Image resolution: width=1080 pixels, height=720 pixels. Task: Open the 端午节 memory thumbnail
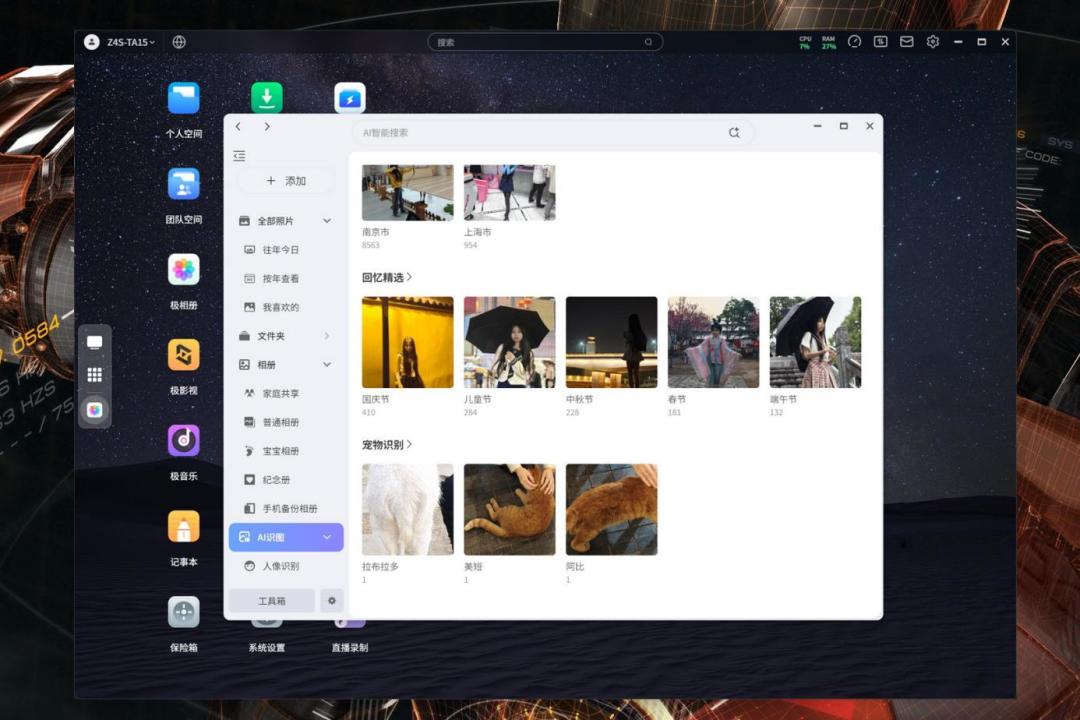coord(816,342)
